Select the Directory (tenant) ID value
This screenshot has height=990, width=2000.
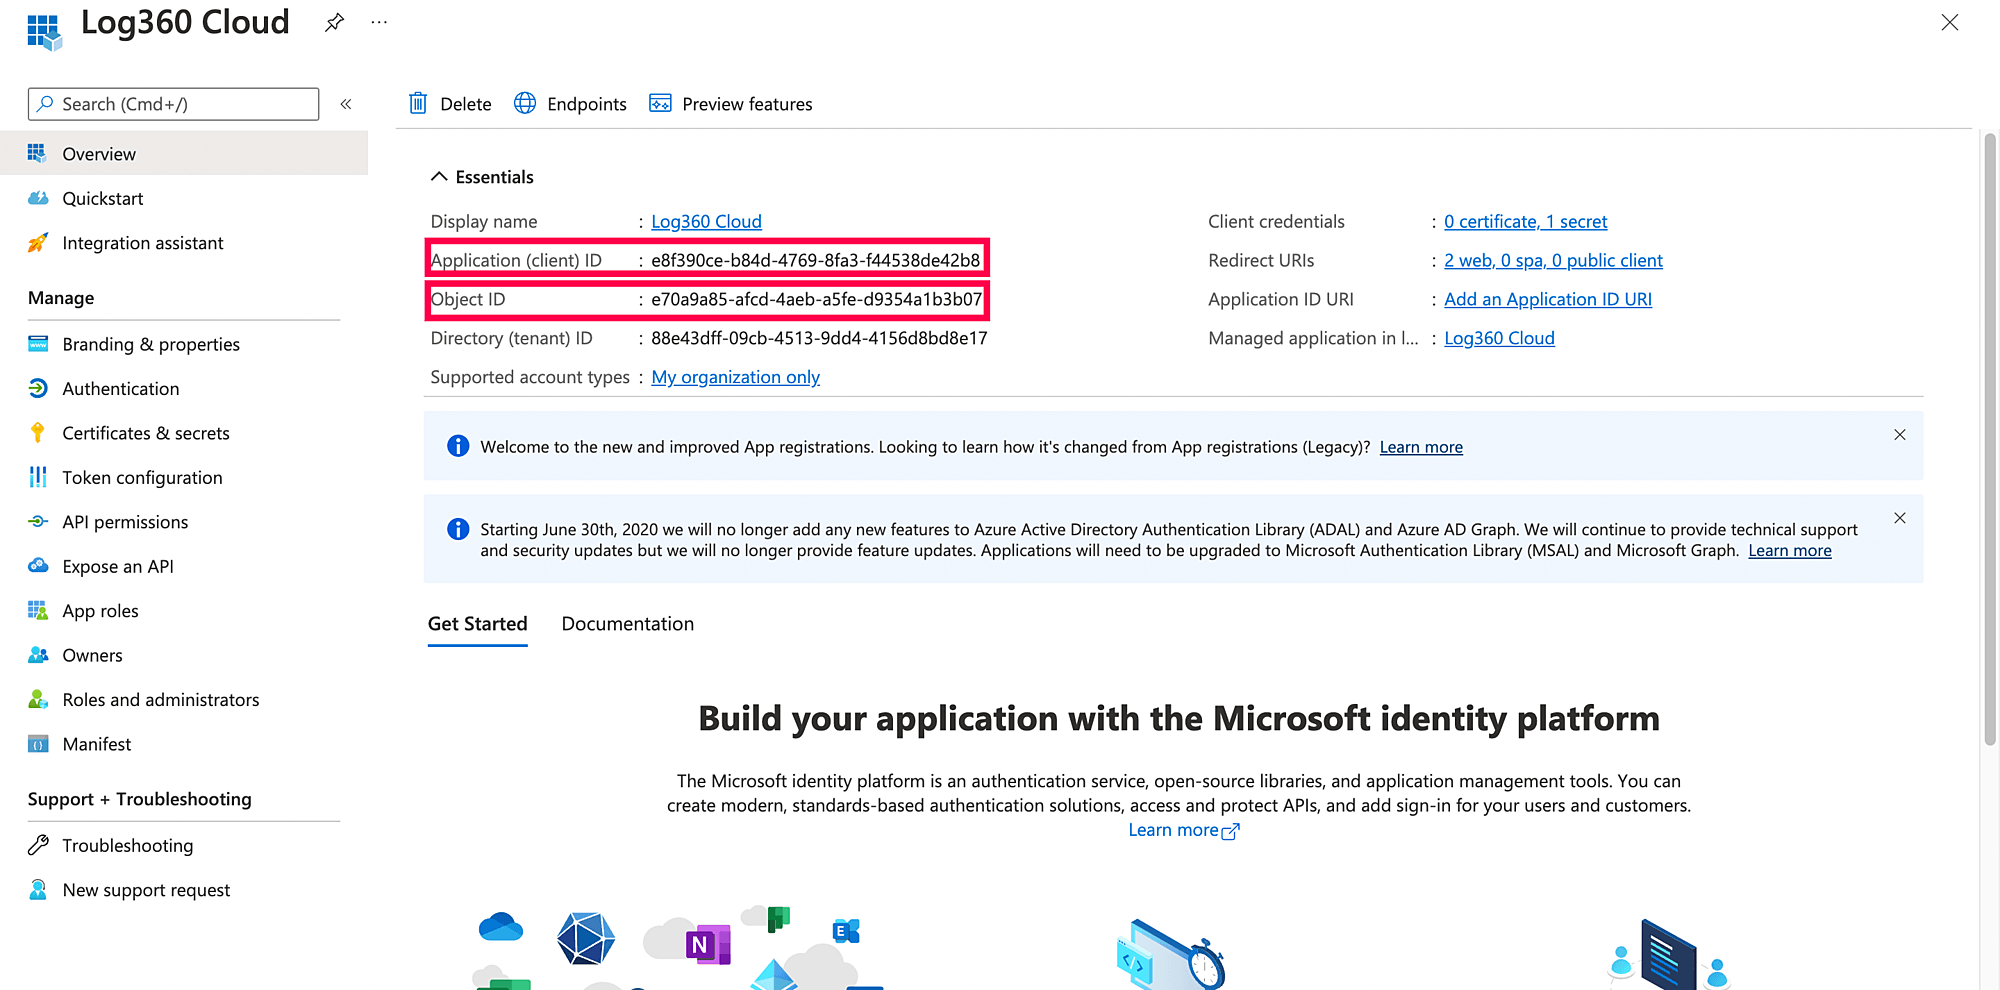tap(819, 338)
